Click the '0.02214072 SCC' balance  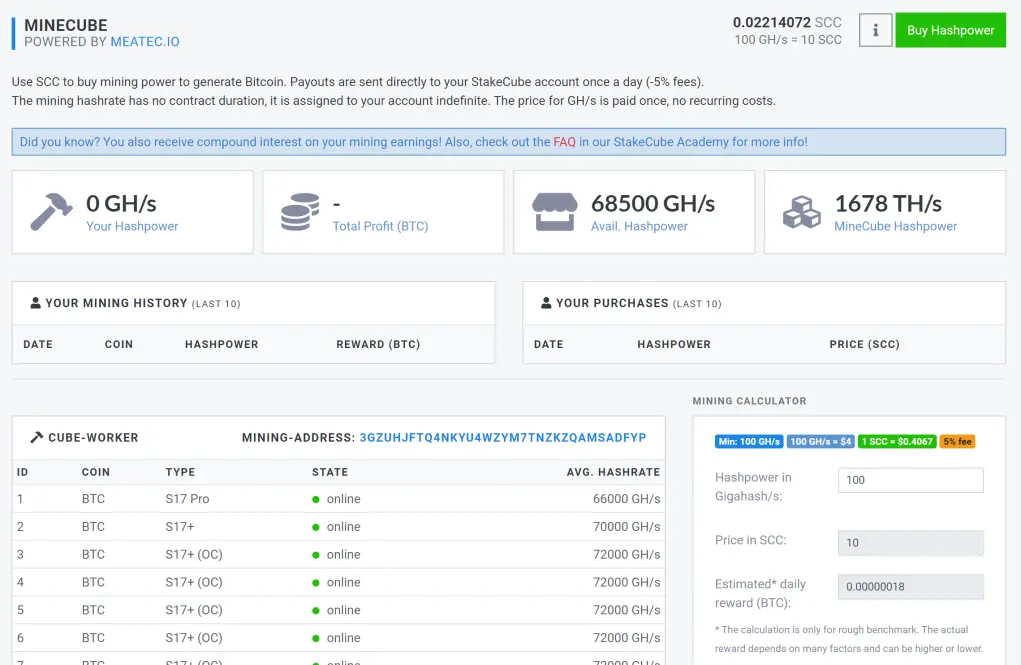[787, 22]
